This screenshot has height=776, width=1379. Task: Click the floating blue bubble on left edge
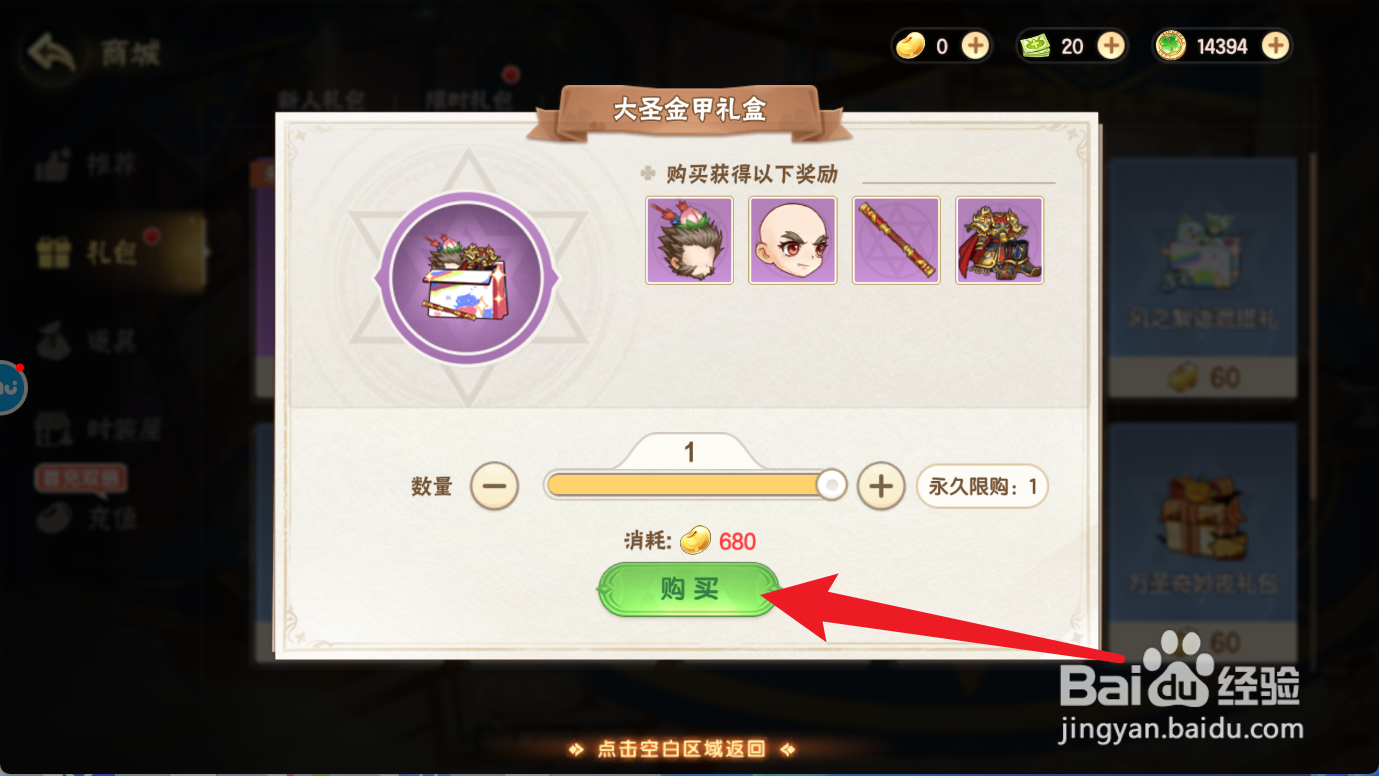click(x=8, y=388)
